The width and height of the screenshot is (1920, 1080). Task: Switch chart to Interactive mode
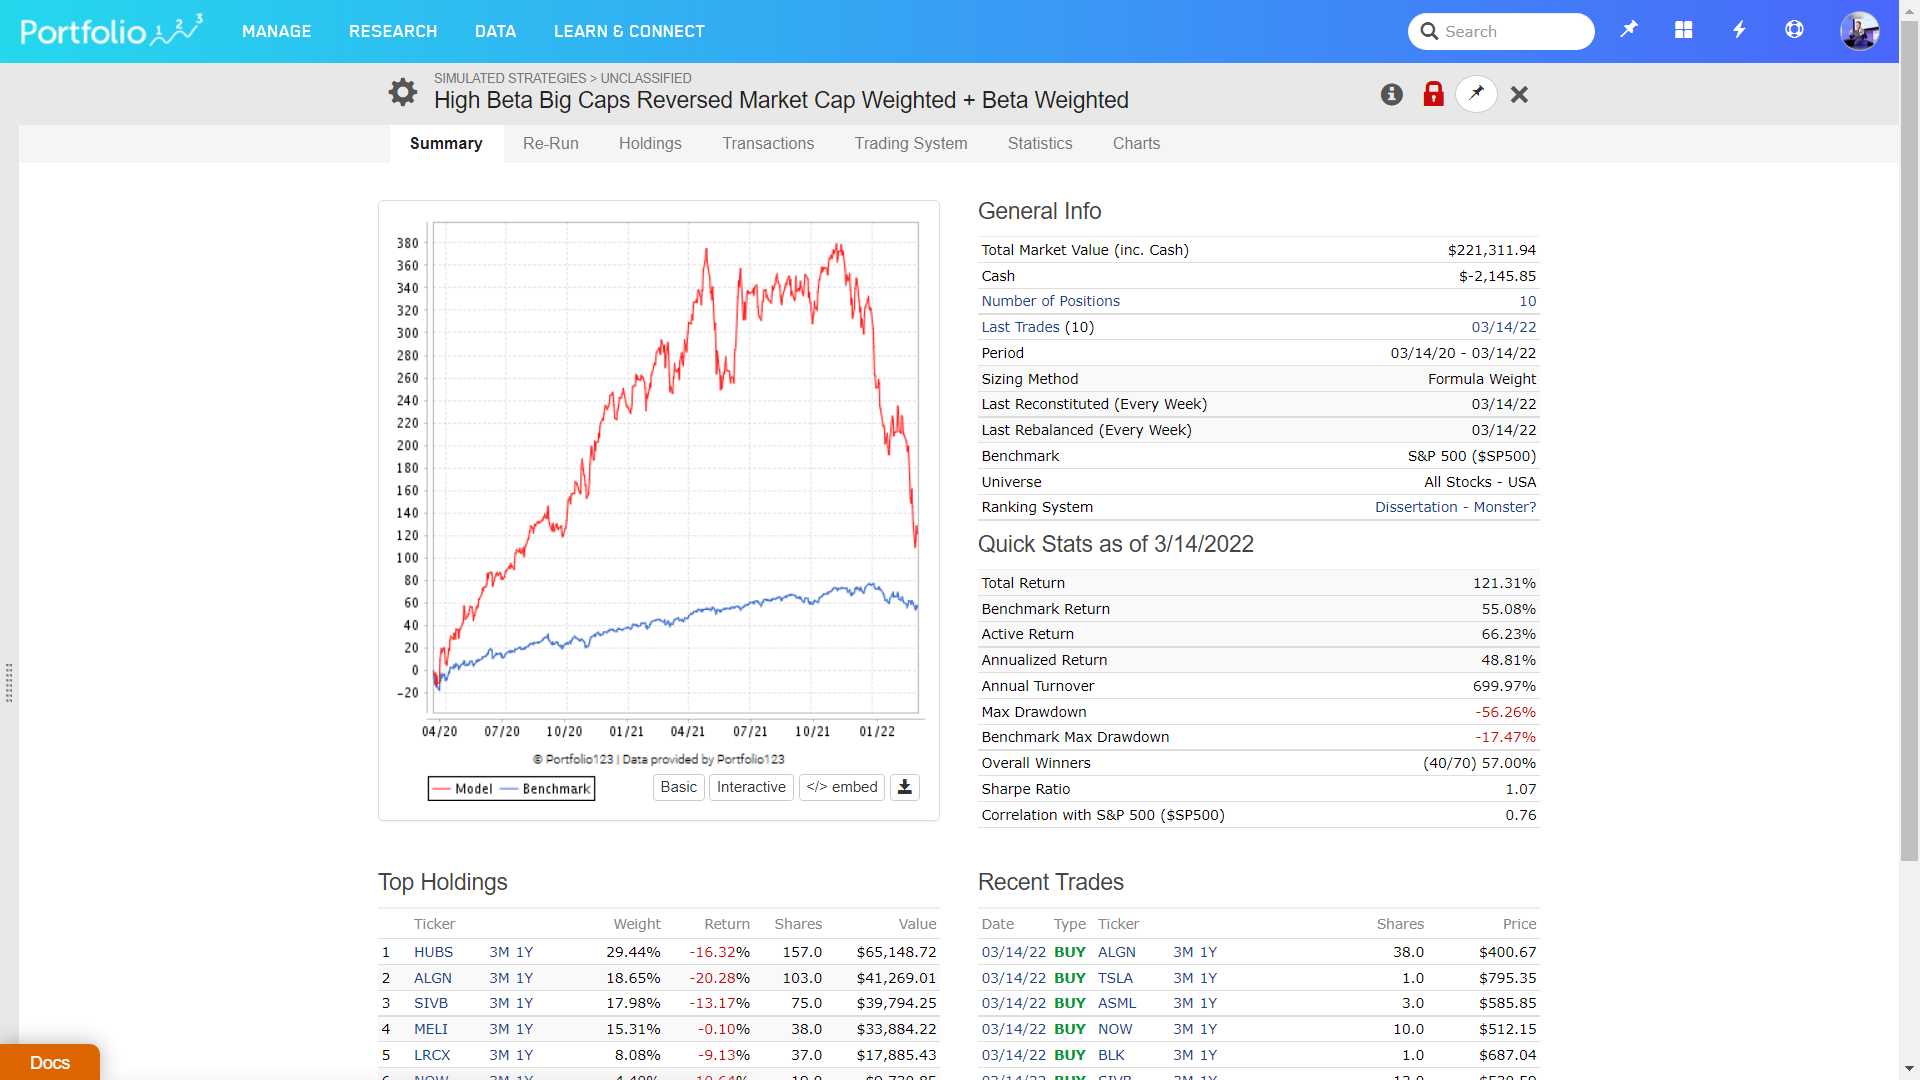[751, 788]
